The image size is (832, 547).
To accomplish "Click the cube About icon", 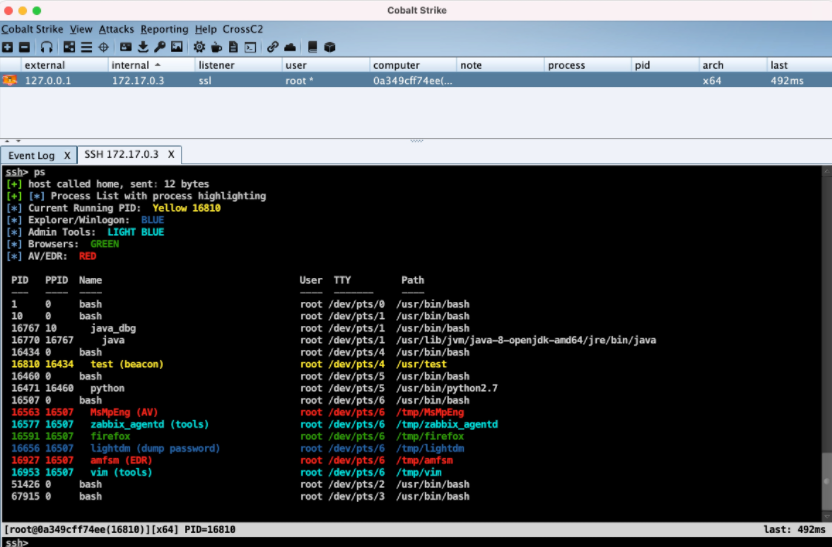I will coord(330,47).
